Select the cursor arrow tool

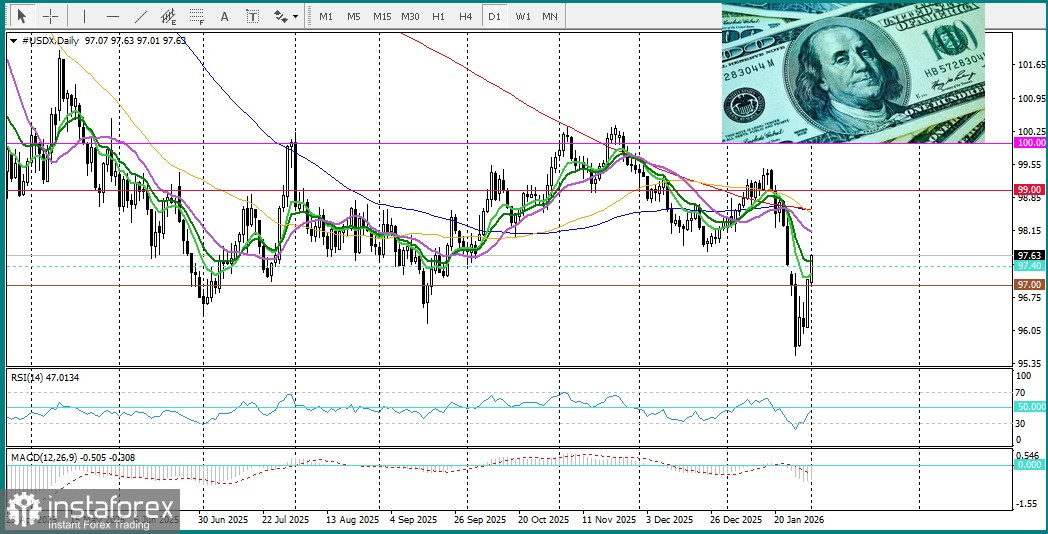coord(22,16)
